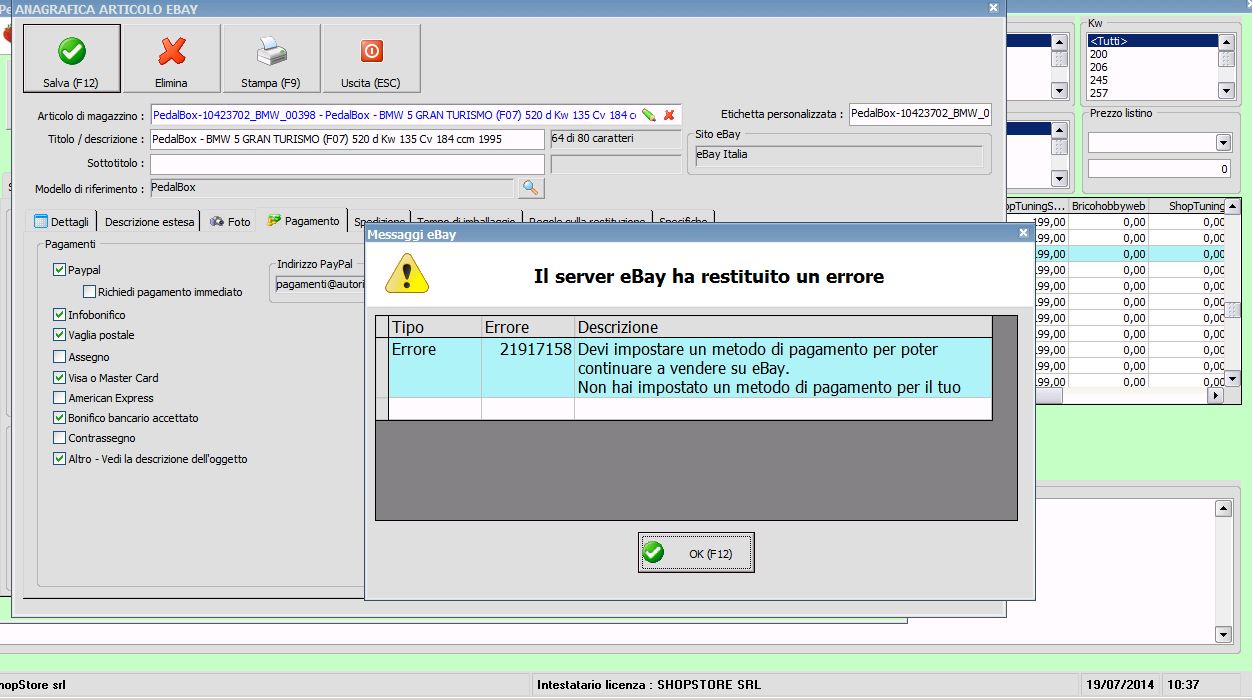Toggle the Paypal checkbox

[60, 270]
